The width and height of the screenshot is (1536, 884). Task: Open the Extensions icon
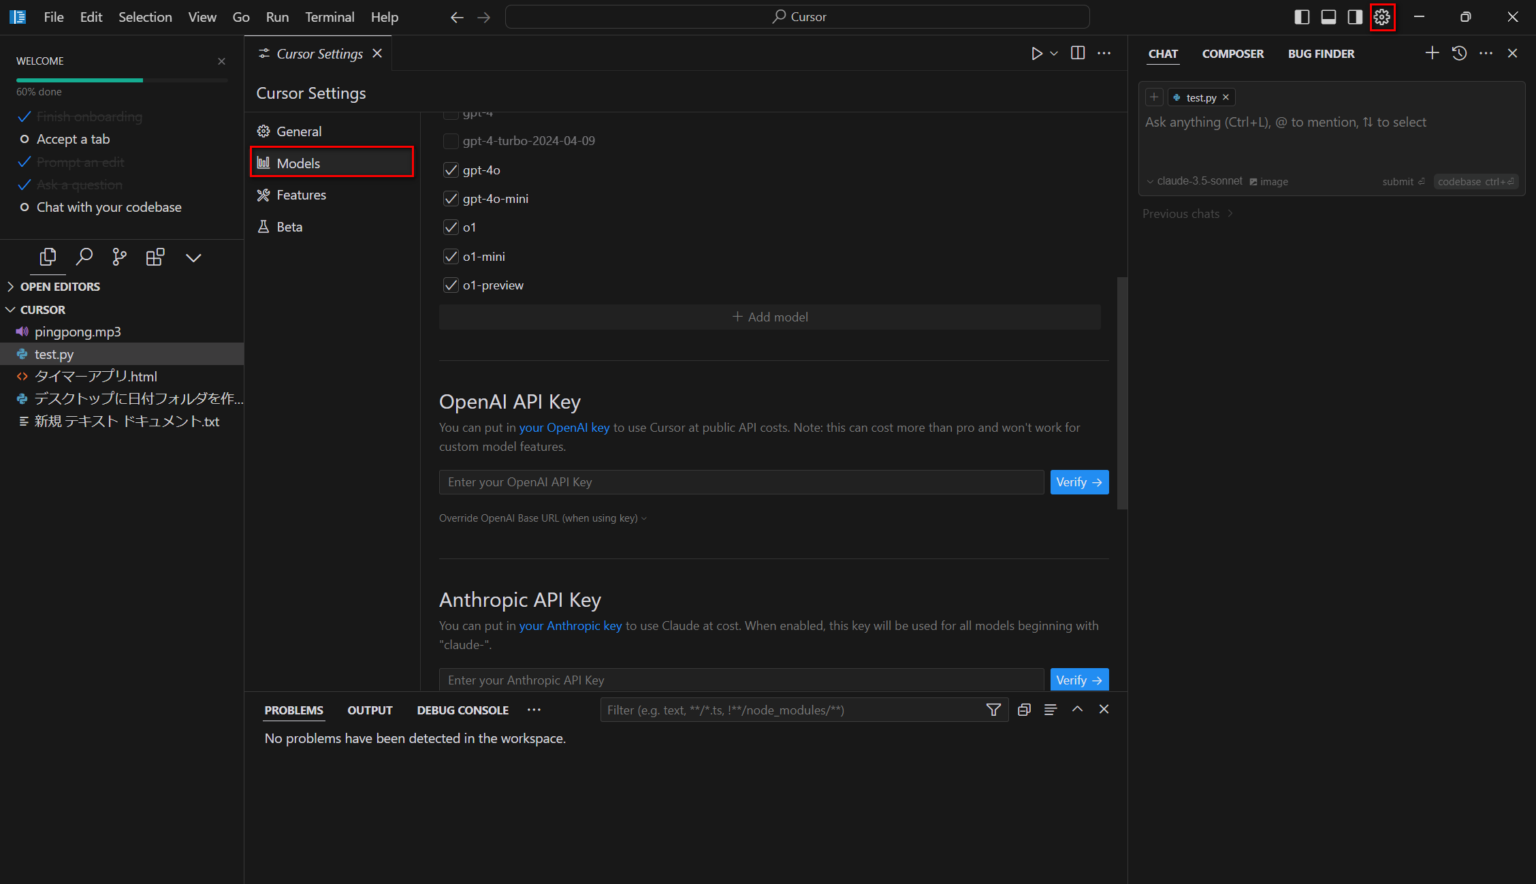[155, 257]
